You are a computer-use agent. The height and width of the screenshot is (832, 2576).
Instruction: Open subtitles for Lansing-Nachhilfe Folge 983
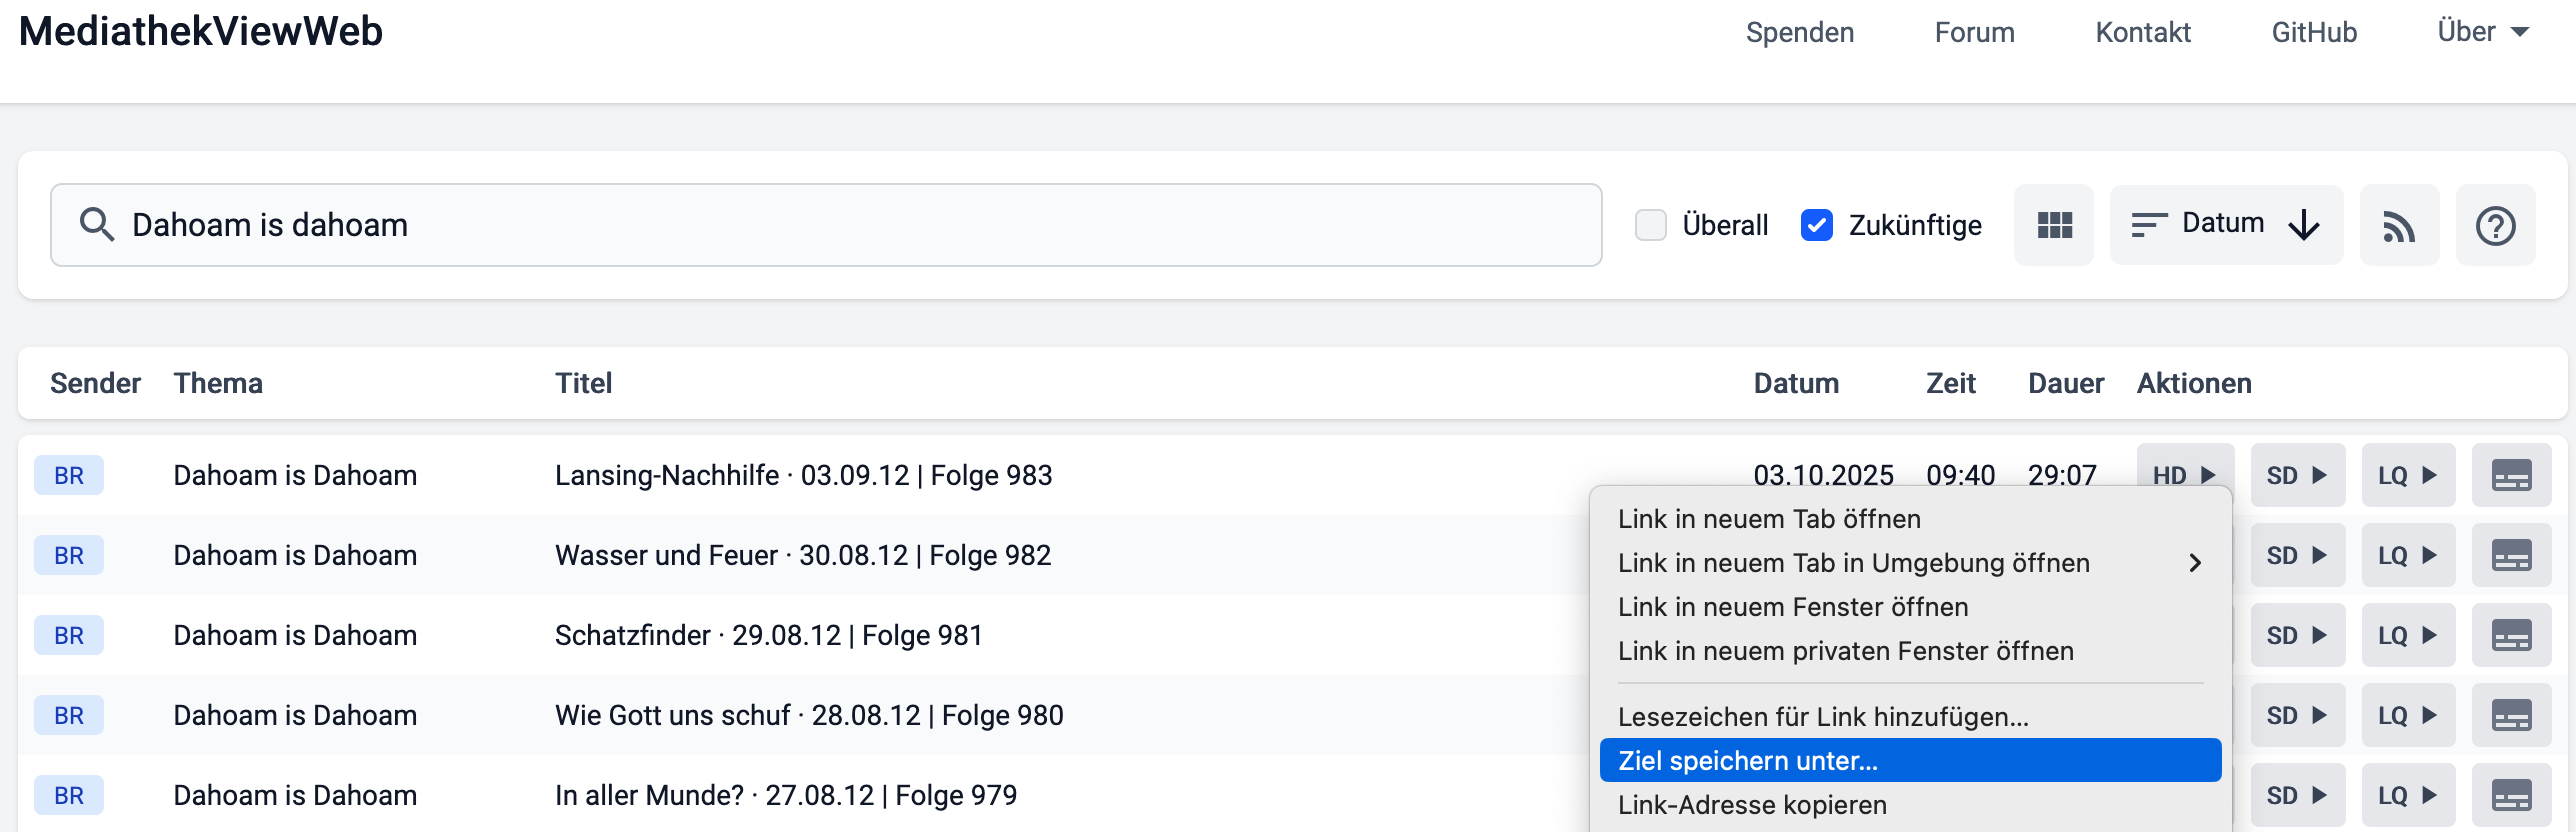click(2511, 475)
